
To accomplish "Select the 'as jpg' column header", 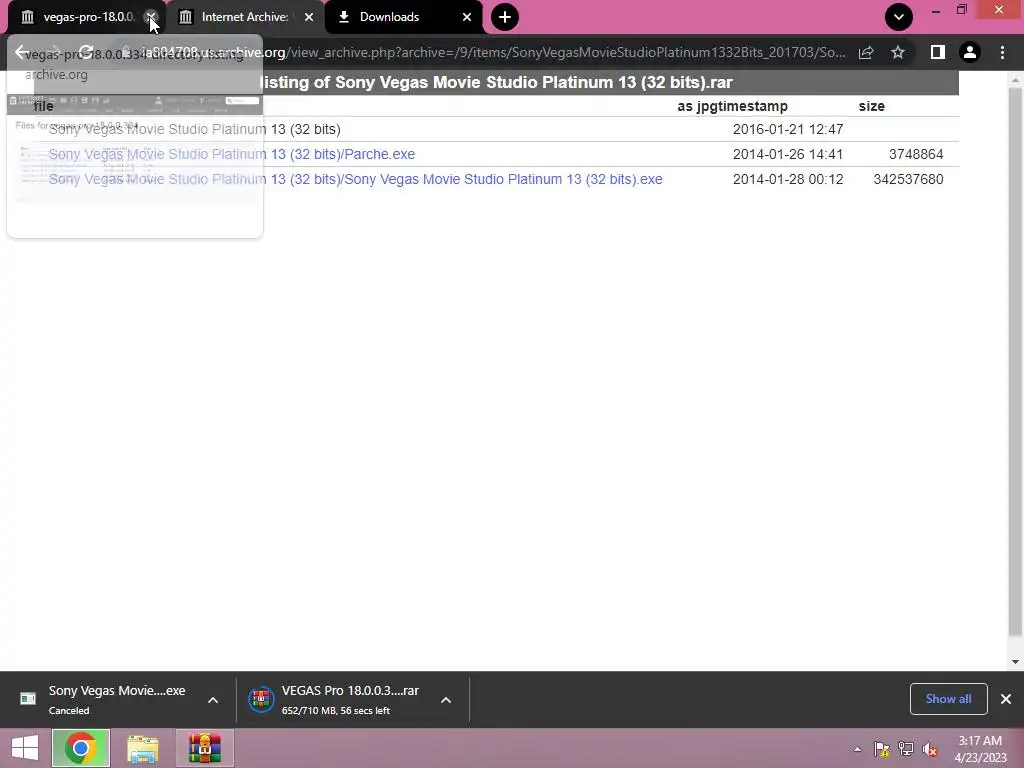I will (x=695, y=106).
